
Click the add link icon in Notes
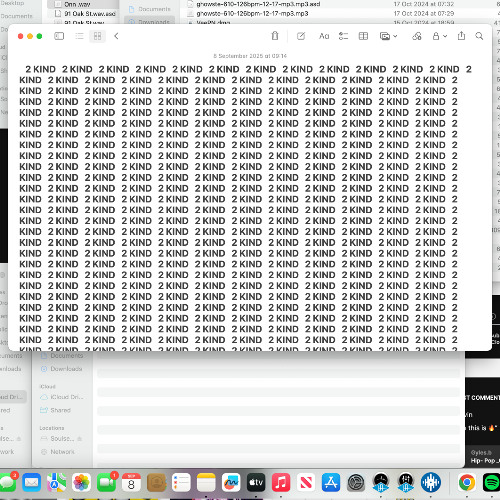(x=417, y=36)
